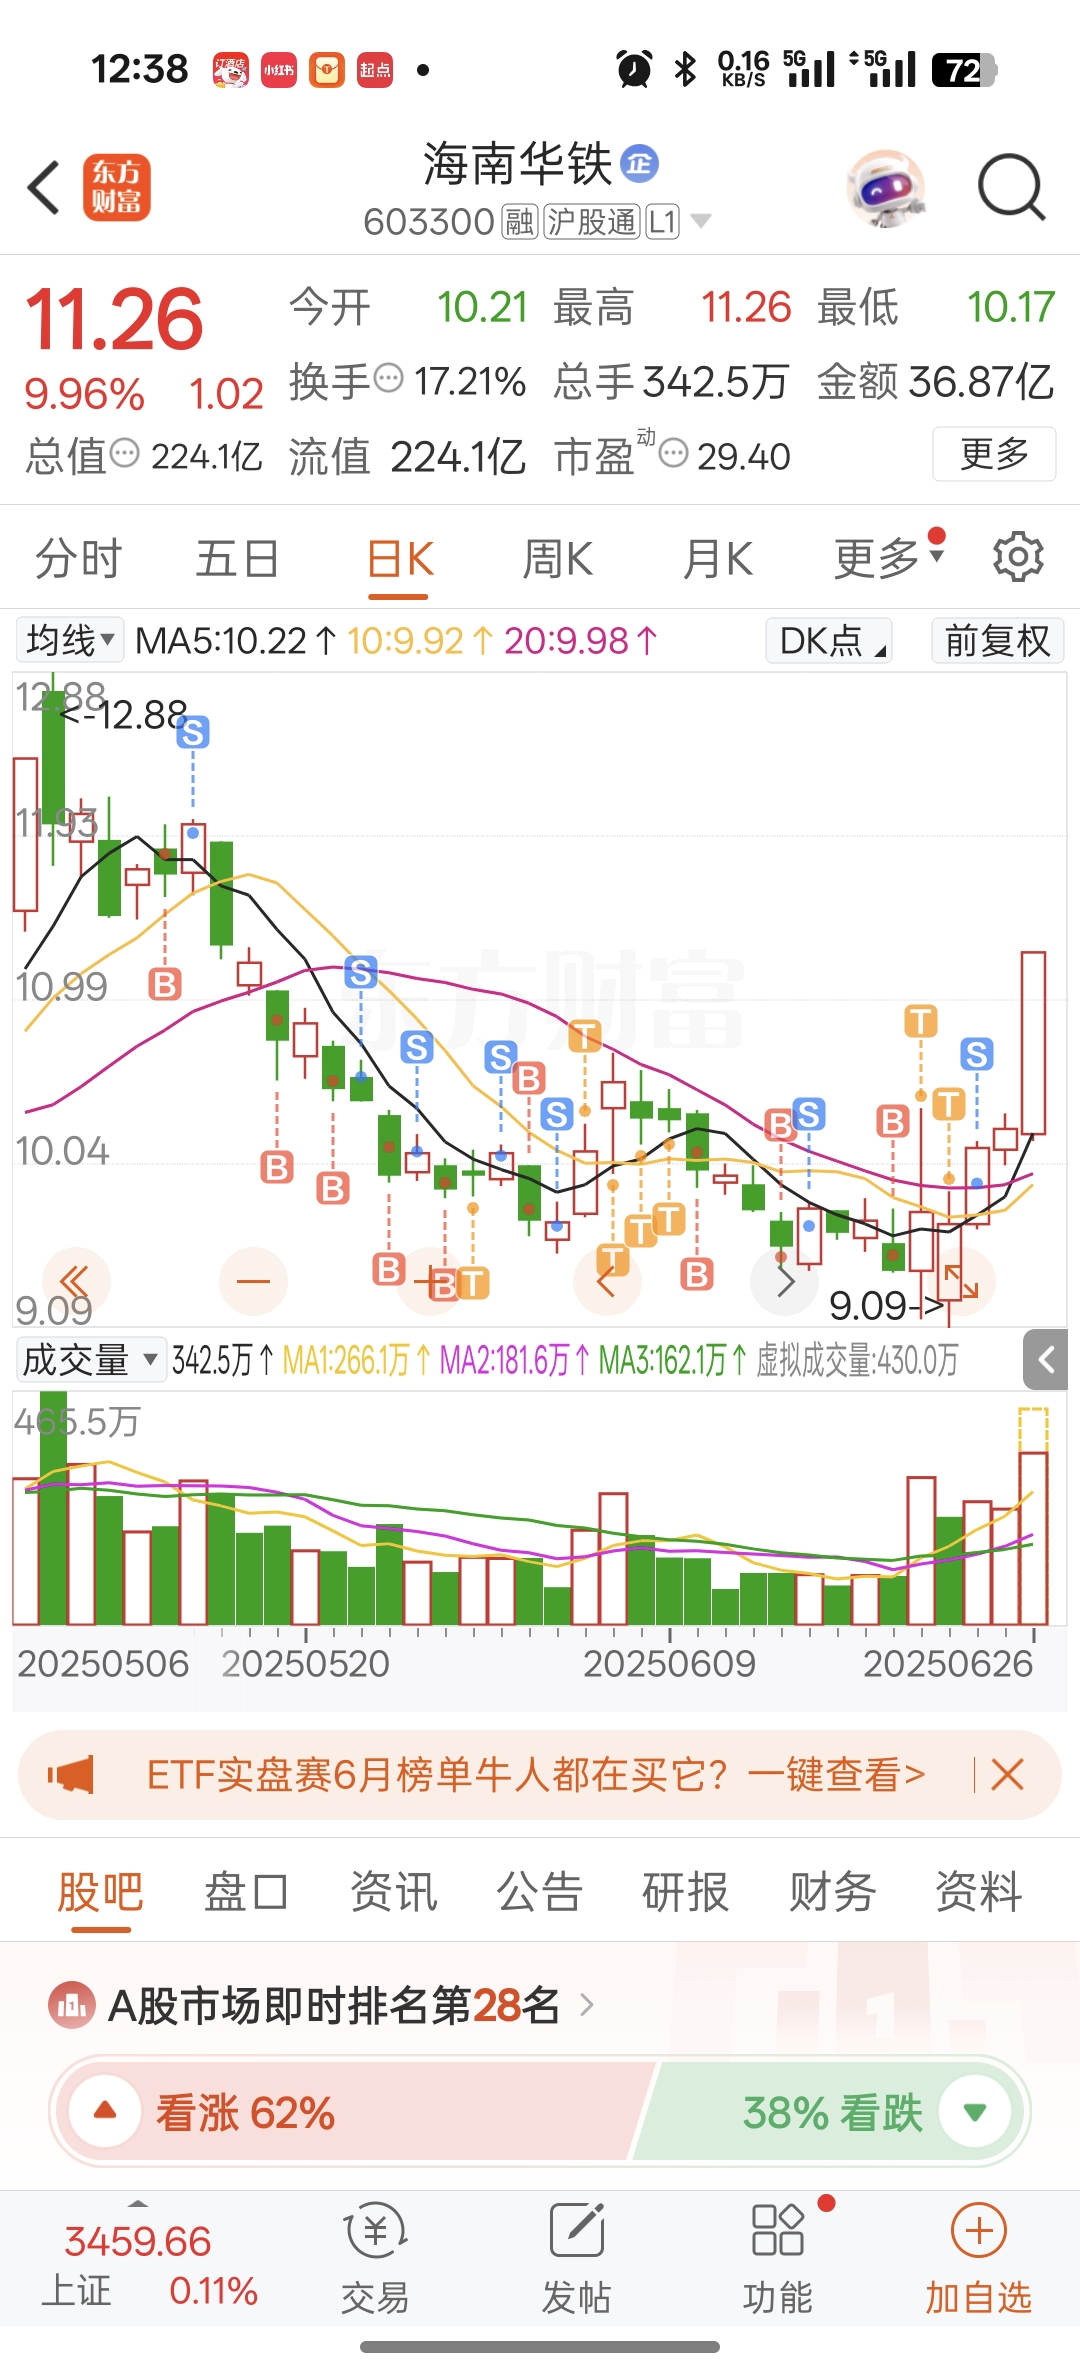Screen dimensions: 1080x2374
Task: Switch to the 资讯 tab
Action: click(x=393, y=1892)
